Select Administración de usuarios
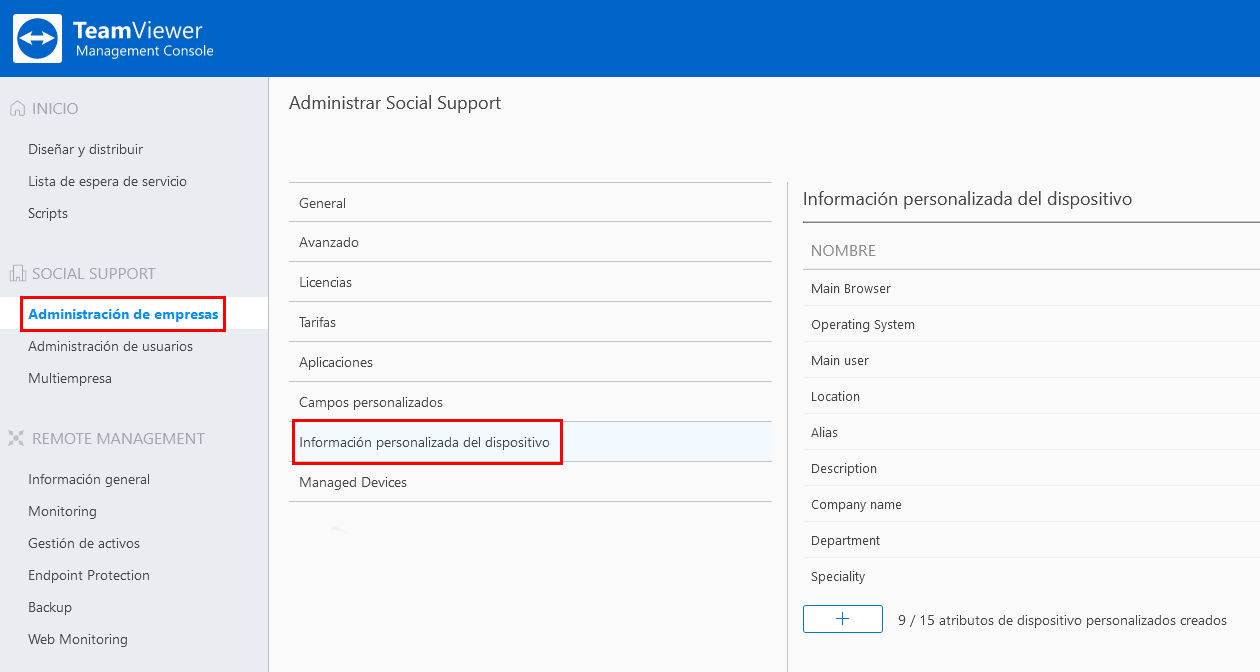This screenshot has width=1260, height=672. 110,346
